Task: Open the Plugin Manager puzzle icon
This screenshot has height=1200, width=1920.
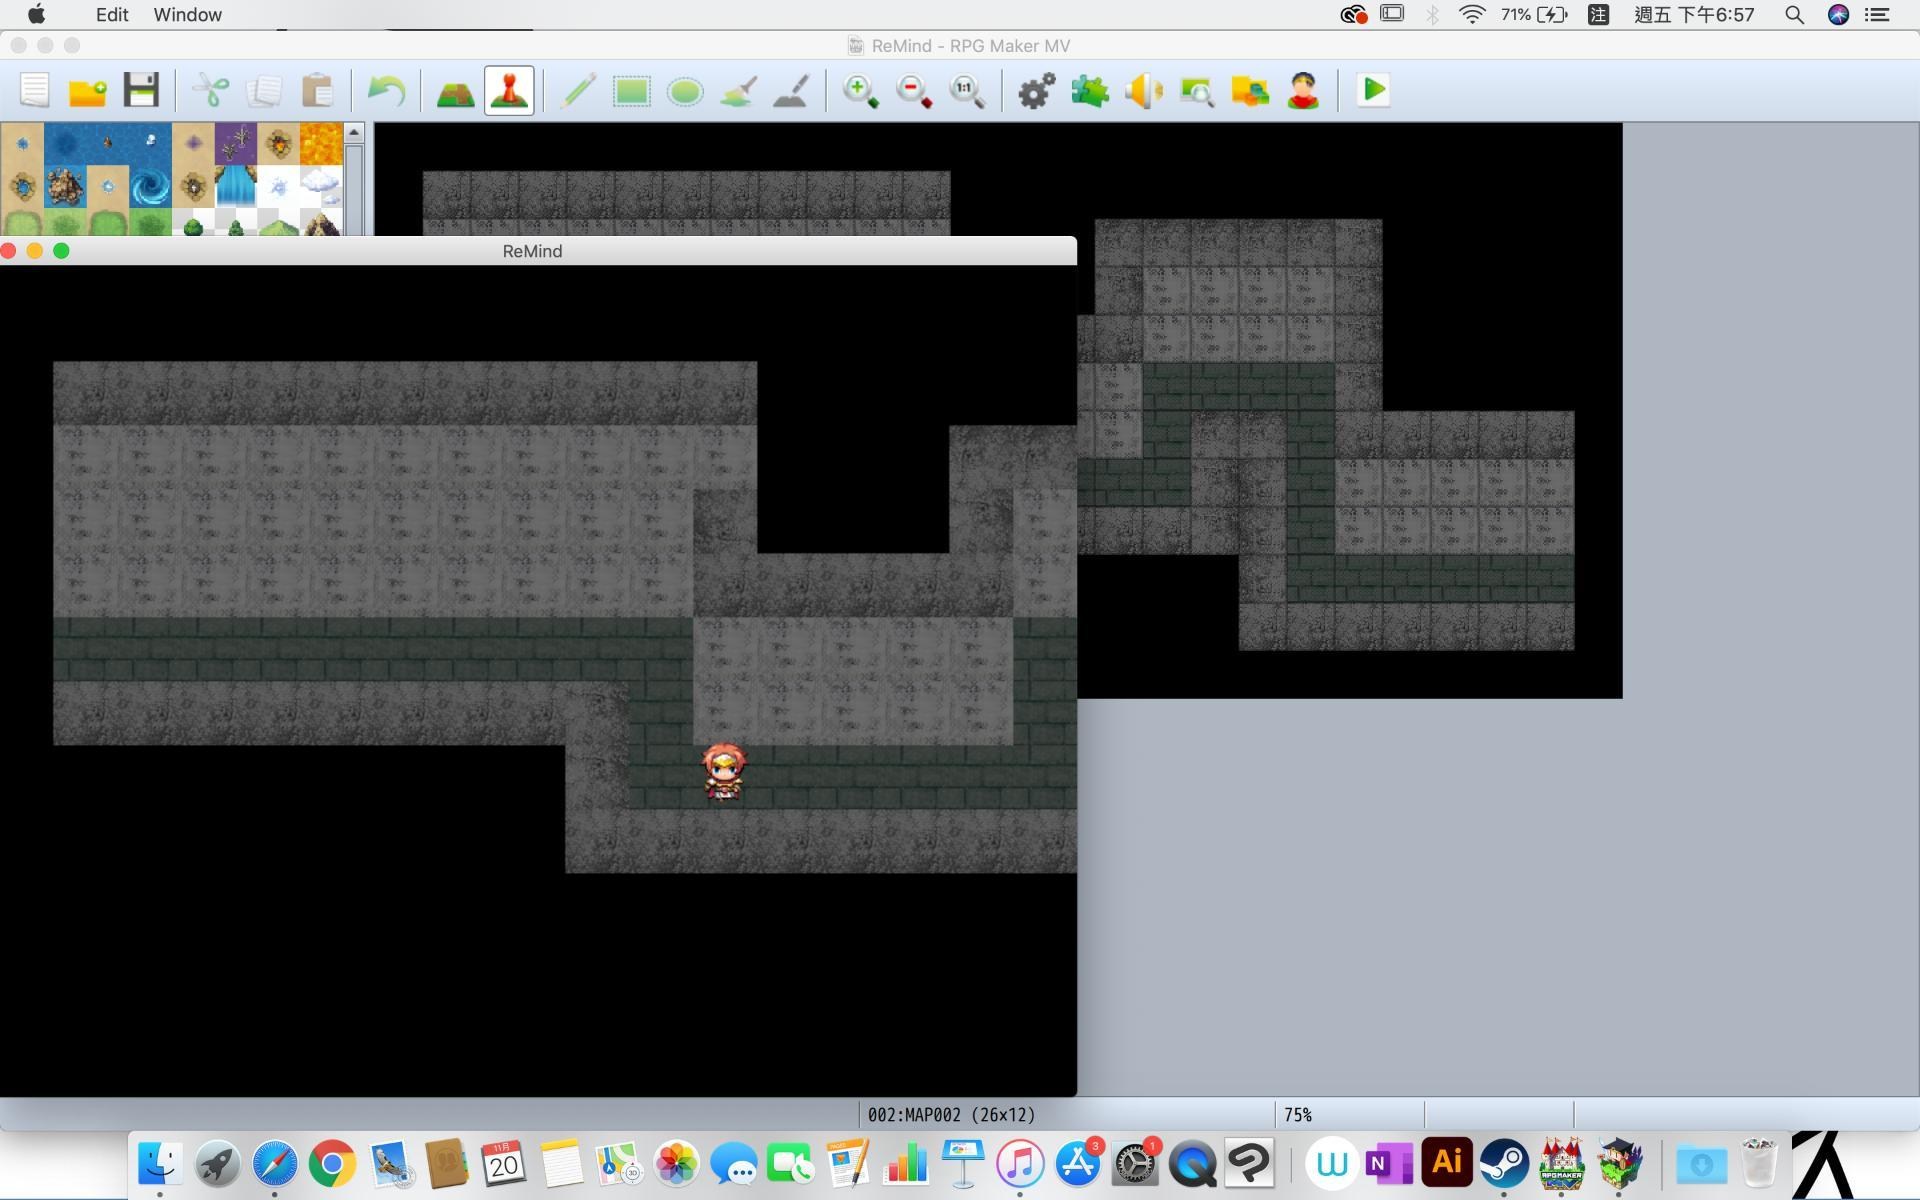Action: click(x=1090, y=91)
